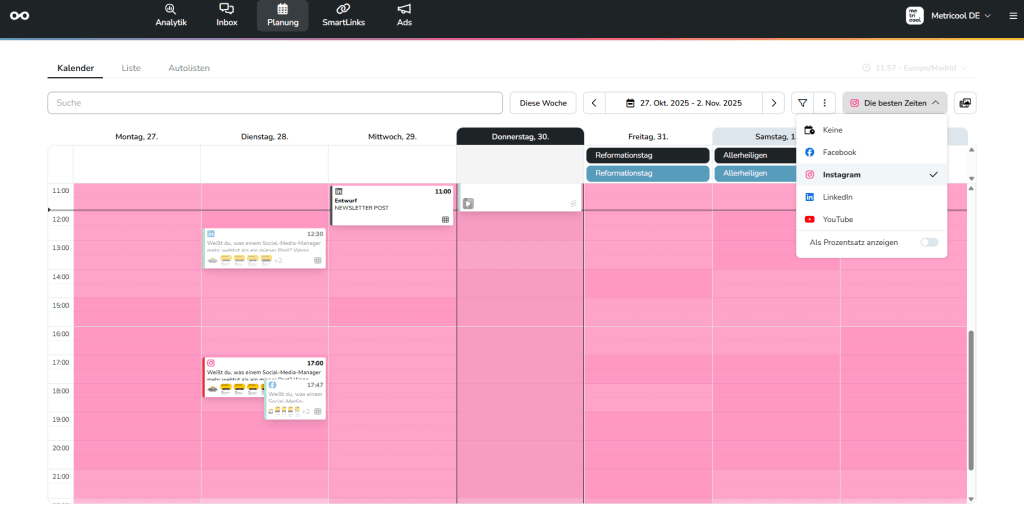Image resolution: width=1024 pixels, height=518 pixels.
Task: Click the Montag, 27. day header
Action: click(x=136, y=137)
